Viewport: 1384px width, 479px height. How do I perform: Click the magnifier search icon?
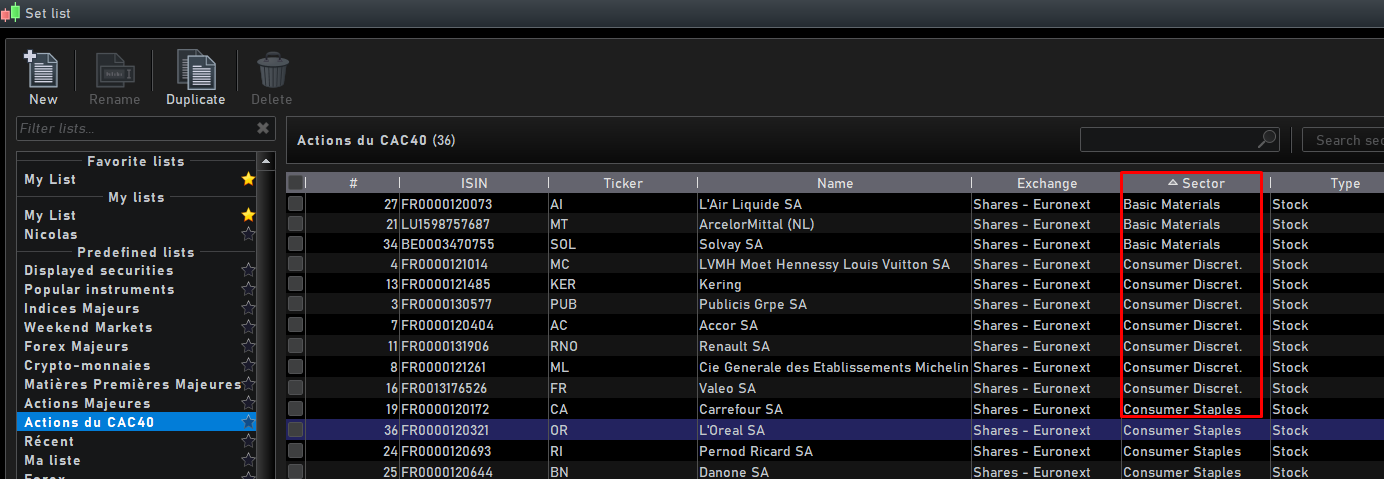coord(1267,139)
